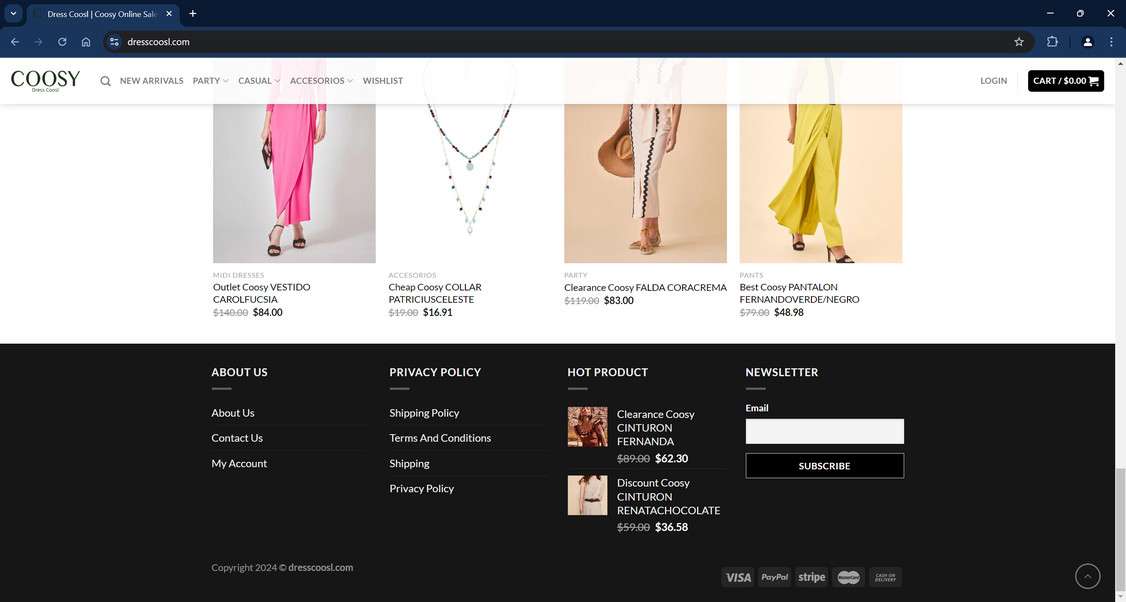Focus the newsletter Email input field
This screenshot has height=602, width=1126.
click(x=824, y=431)
